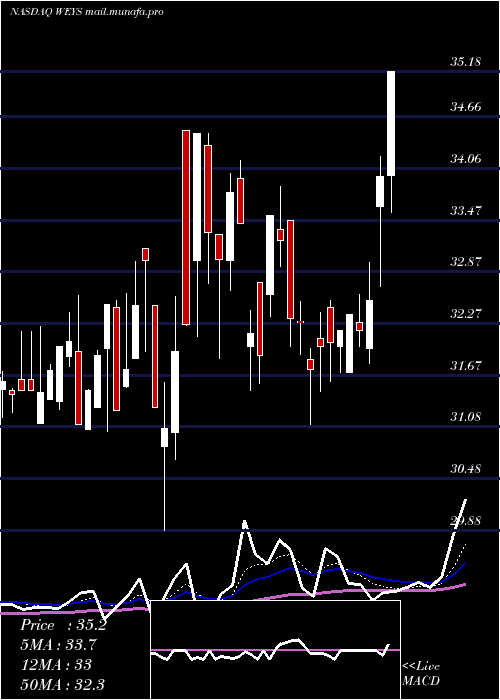The width and height of the screenshot is (500, 700).
Task: Click the 35.18 price level label
Action: point(466,62)
